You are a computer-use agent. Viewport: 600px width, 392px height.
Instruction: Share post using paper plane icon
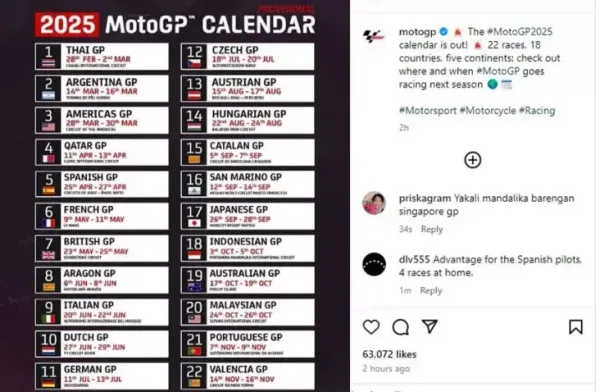[429, 327]
